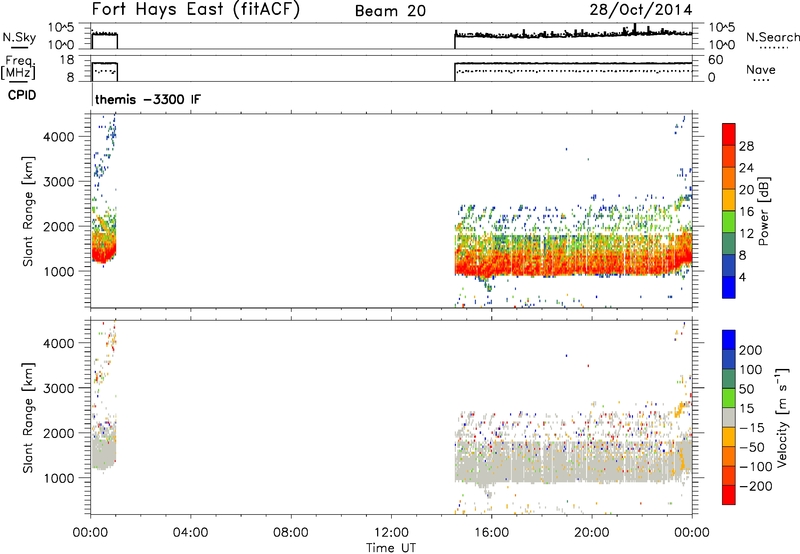Click the "4" power colorbar tick
Viewport: 800px width, 554px height.
(x=742, y=277)
